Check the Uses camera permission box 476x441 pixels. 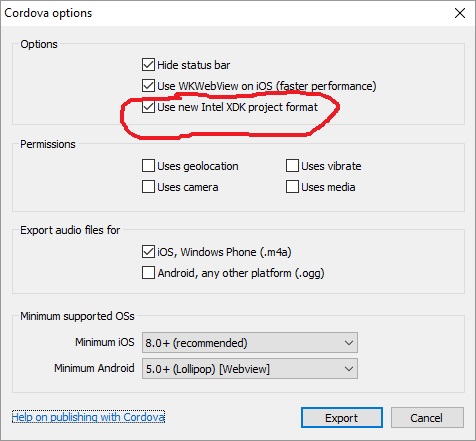[x=148, y=187]
